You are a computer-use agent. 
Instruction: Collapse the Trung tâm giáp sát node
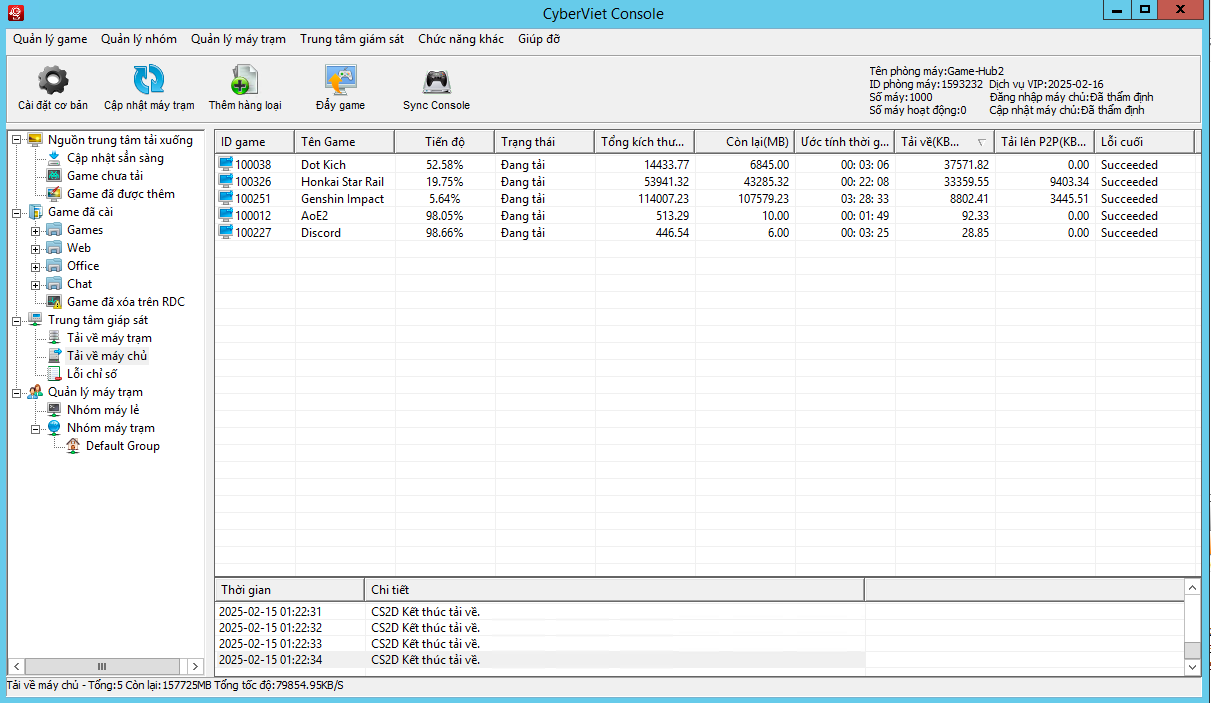click(x=17, y=321)
